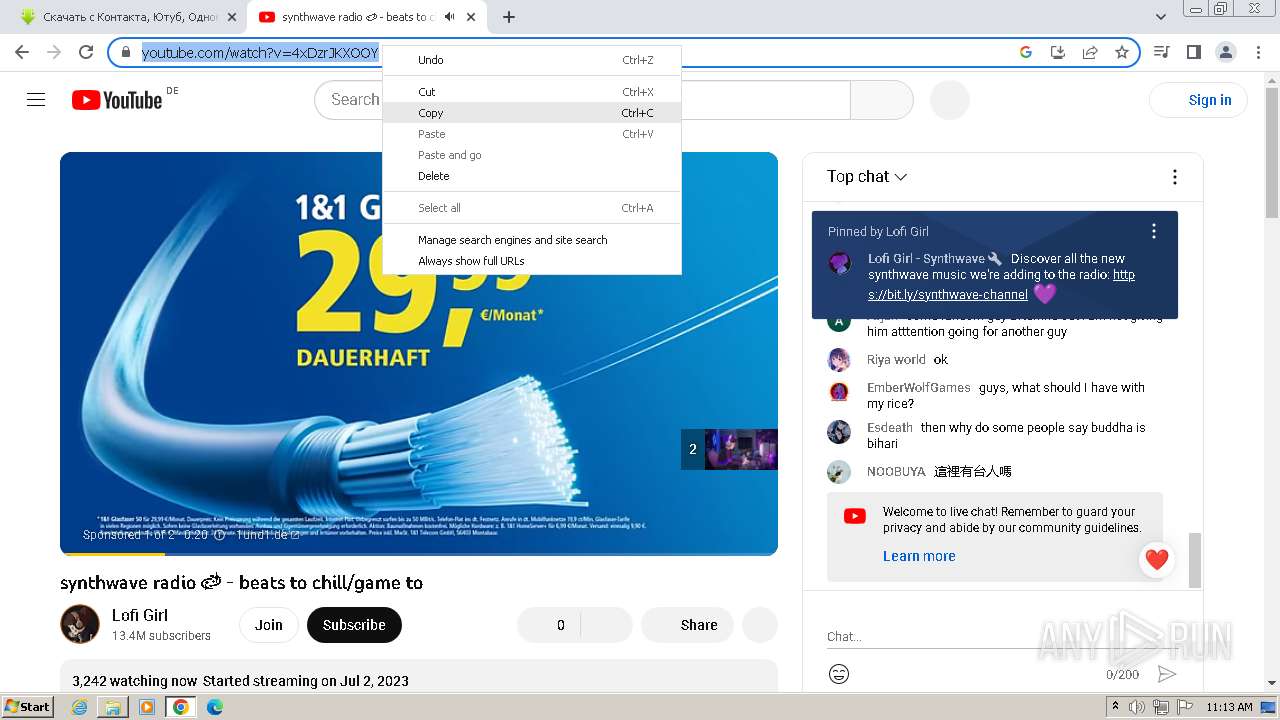Mute the synthwave radio tab audio
Image resolution: width=1280 pixels, height=720 pixels.
449,17
